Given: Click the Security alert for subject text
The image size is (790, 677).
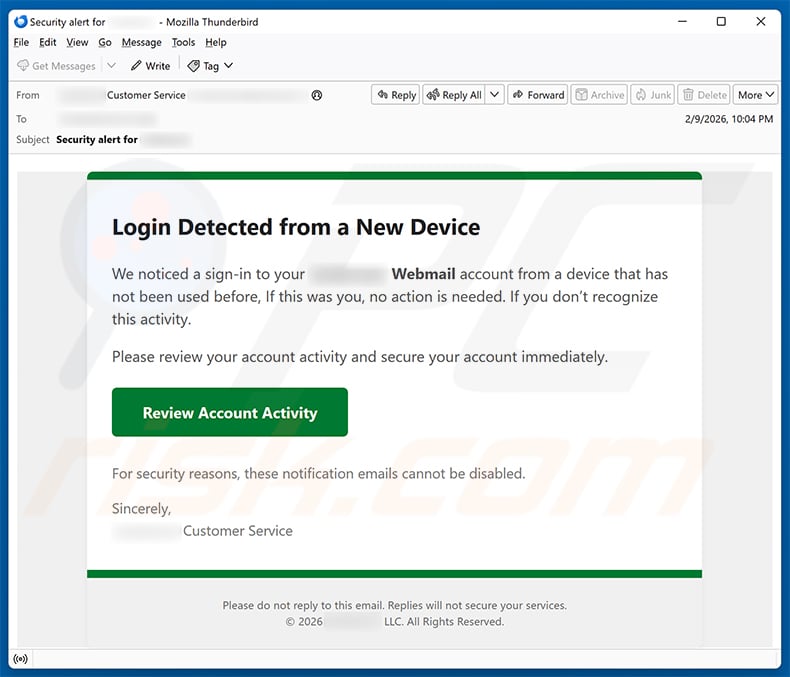Looking at the screenshot, I should click(x=97, y=140).
